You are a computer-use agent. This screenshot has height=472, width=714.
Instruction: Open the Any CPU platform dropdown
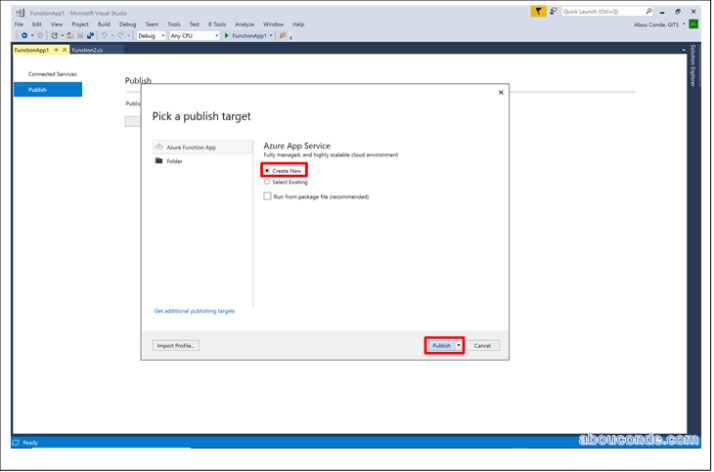click(194, 35)
